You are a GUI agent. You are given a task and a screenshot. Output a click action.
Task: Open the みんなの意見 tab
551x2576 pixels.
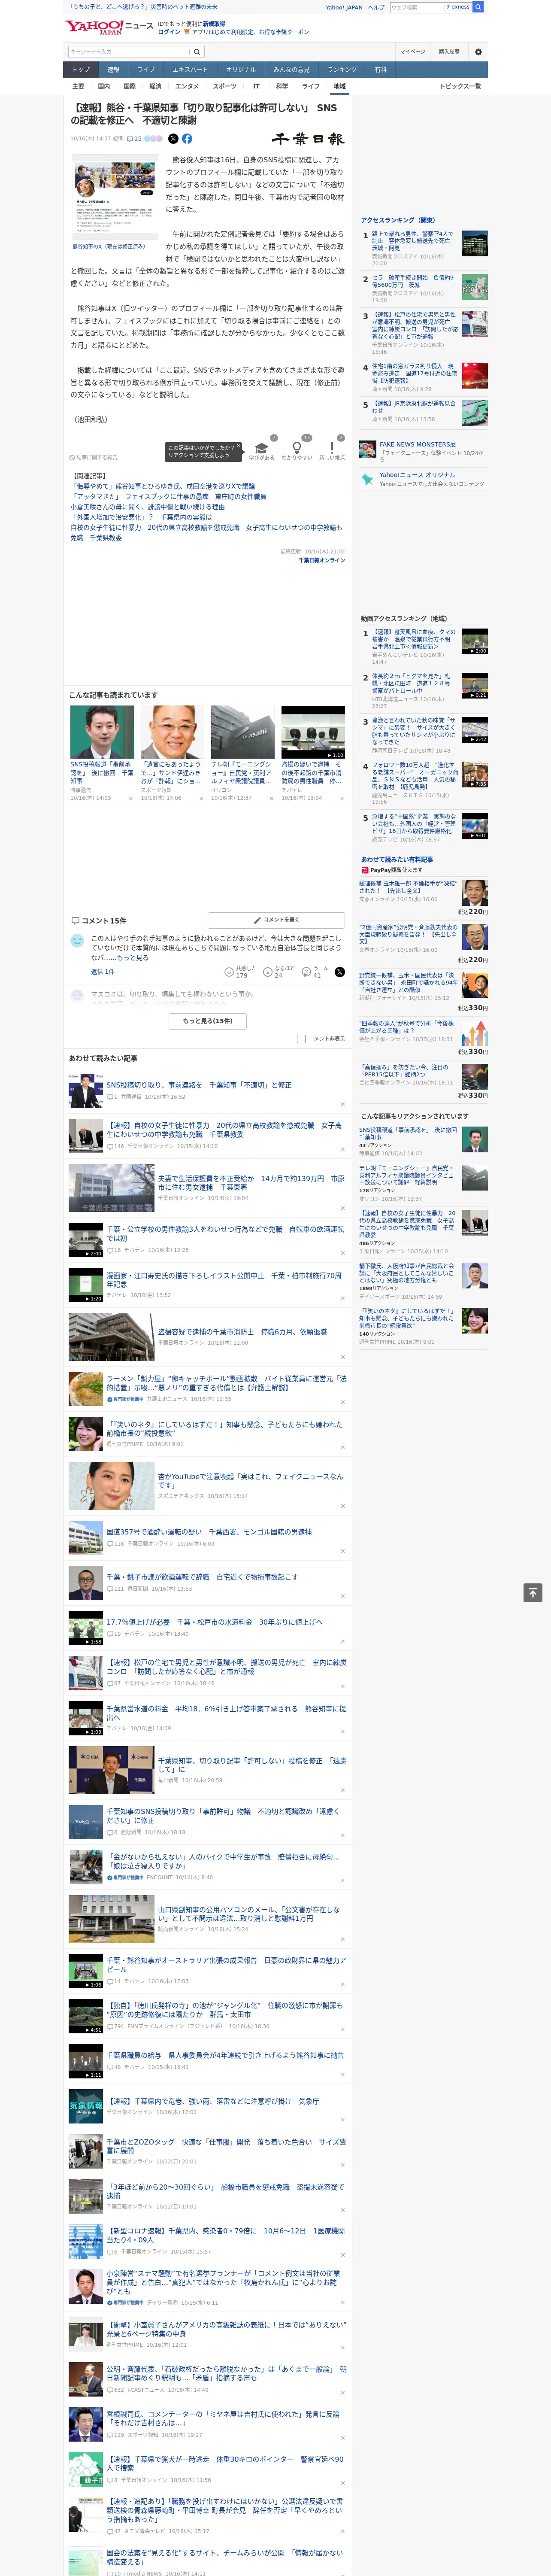pos(292,70)
